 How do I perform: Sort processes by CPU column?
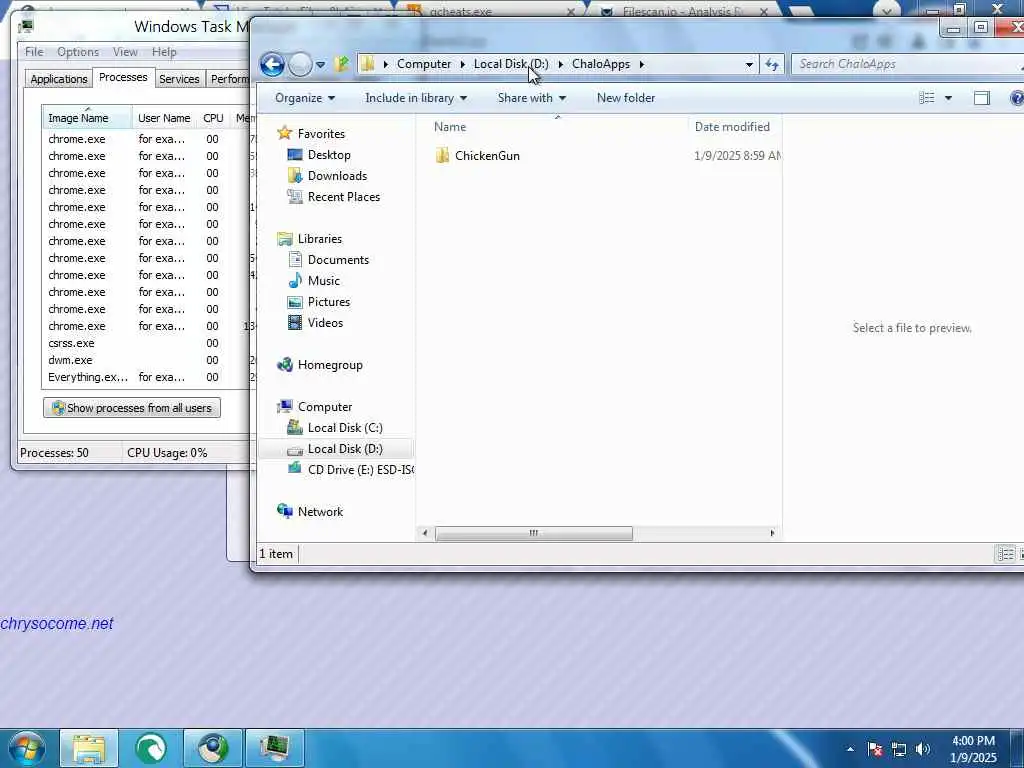point(213,118)
